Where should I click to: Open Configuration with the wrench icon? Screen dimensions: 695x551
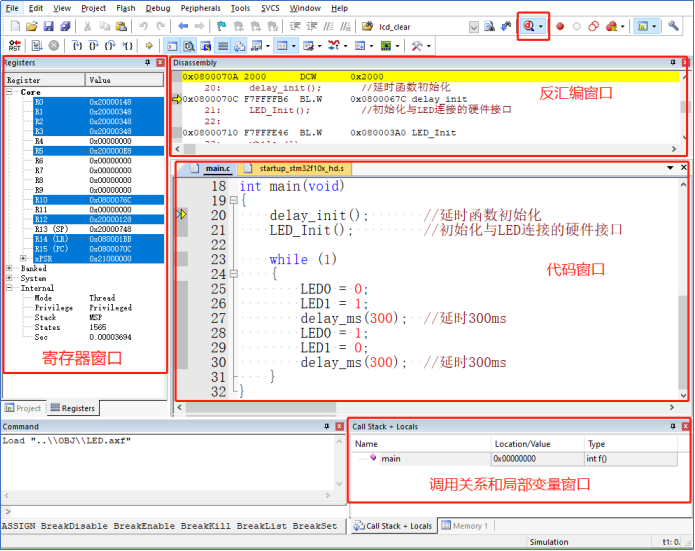coord(673,26)
